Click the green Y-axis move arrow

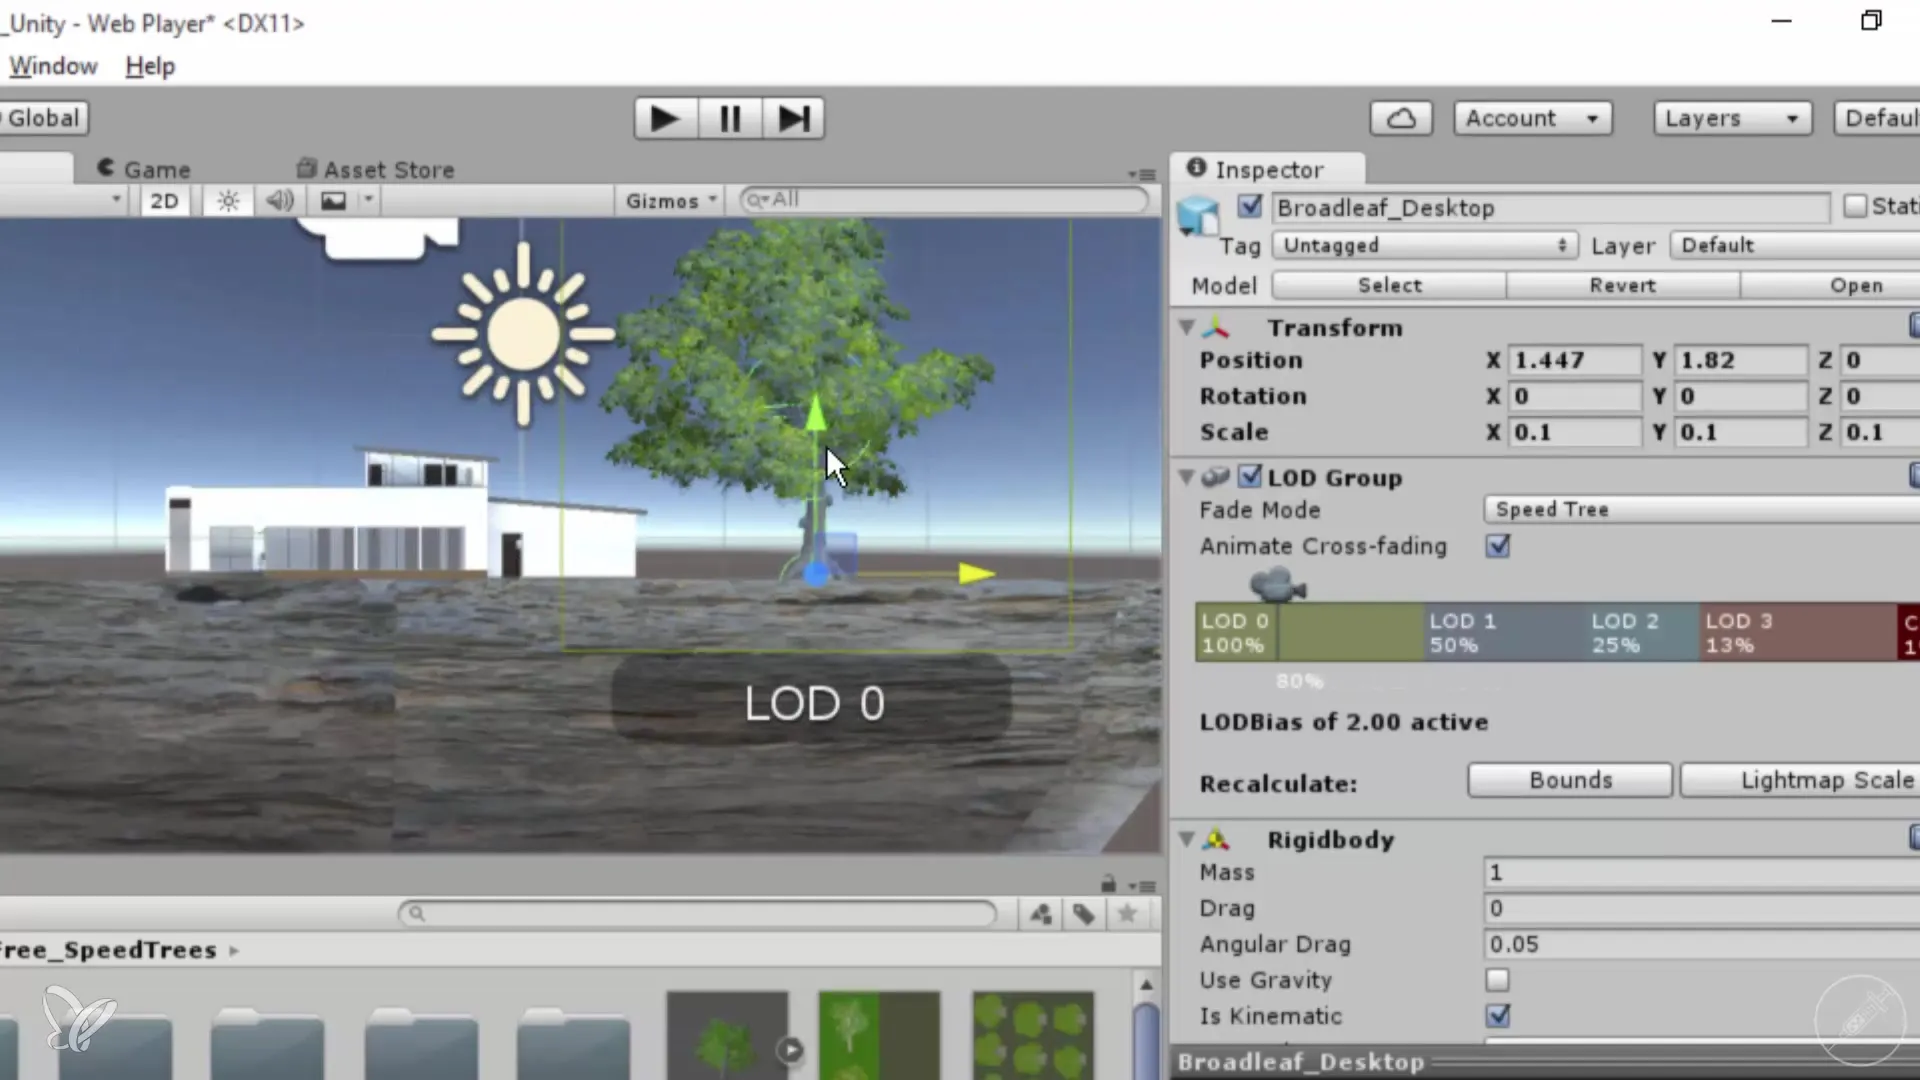[816, 413]
